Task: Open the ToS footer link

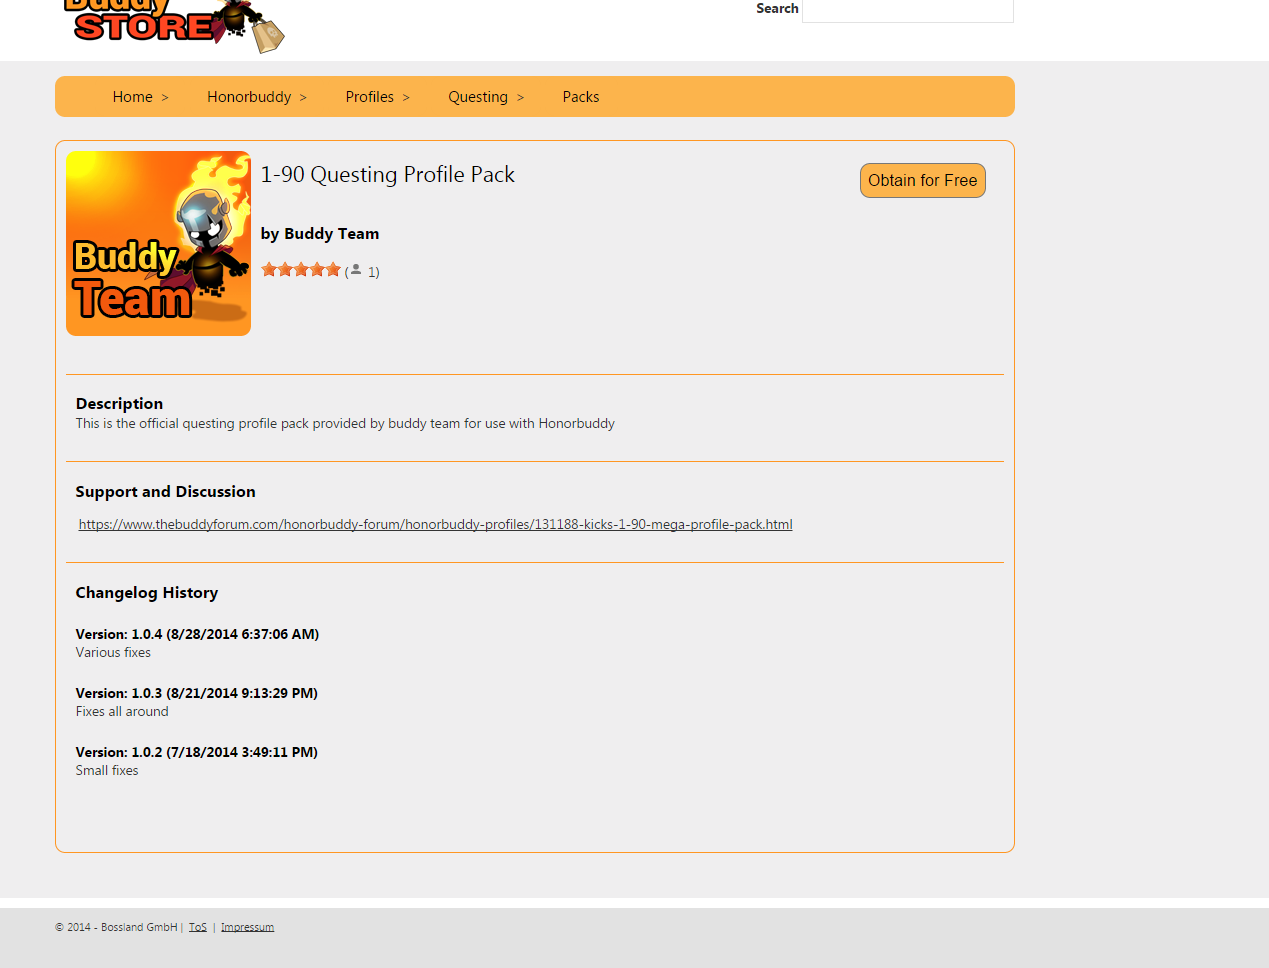Action: (x=198, y=927)
